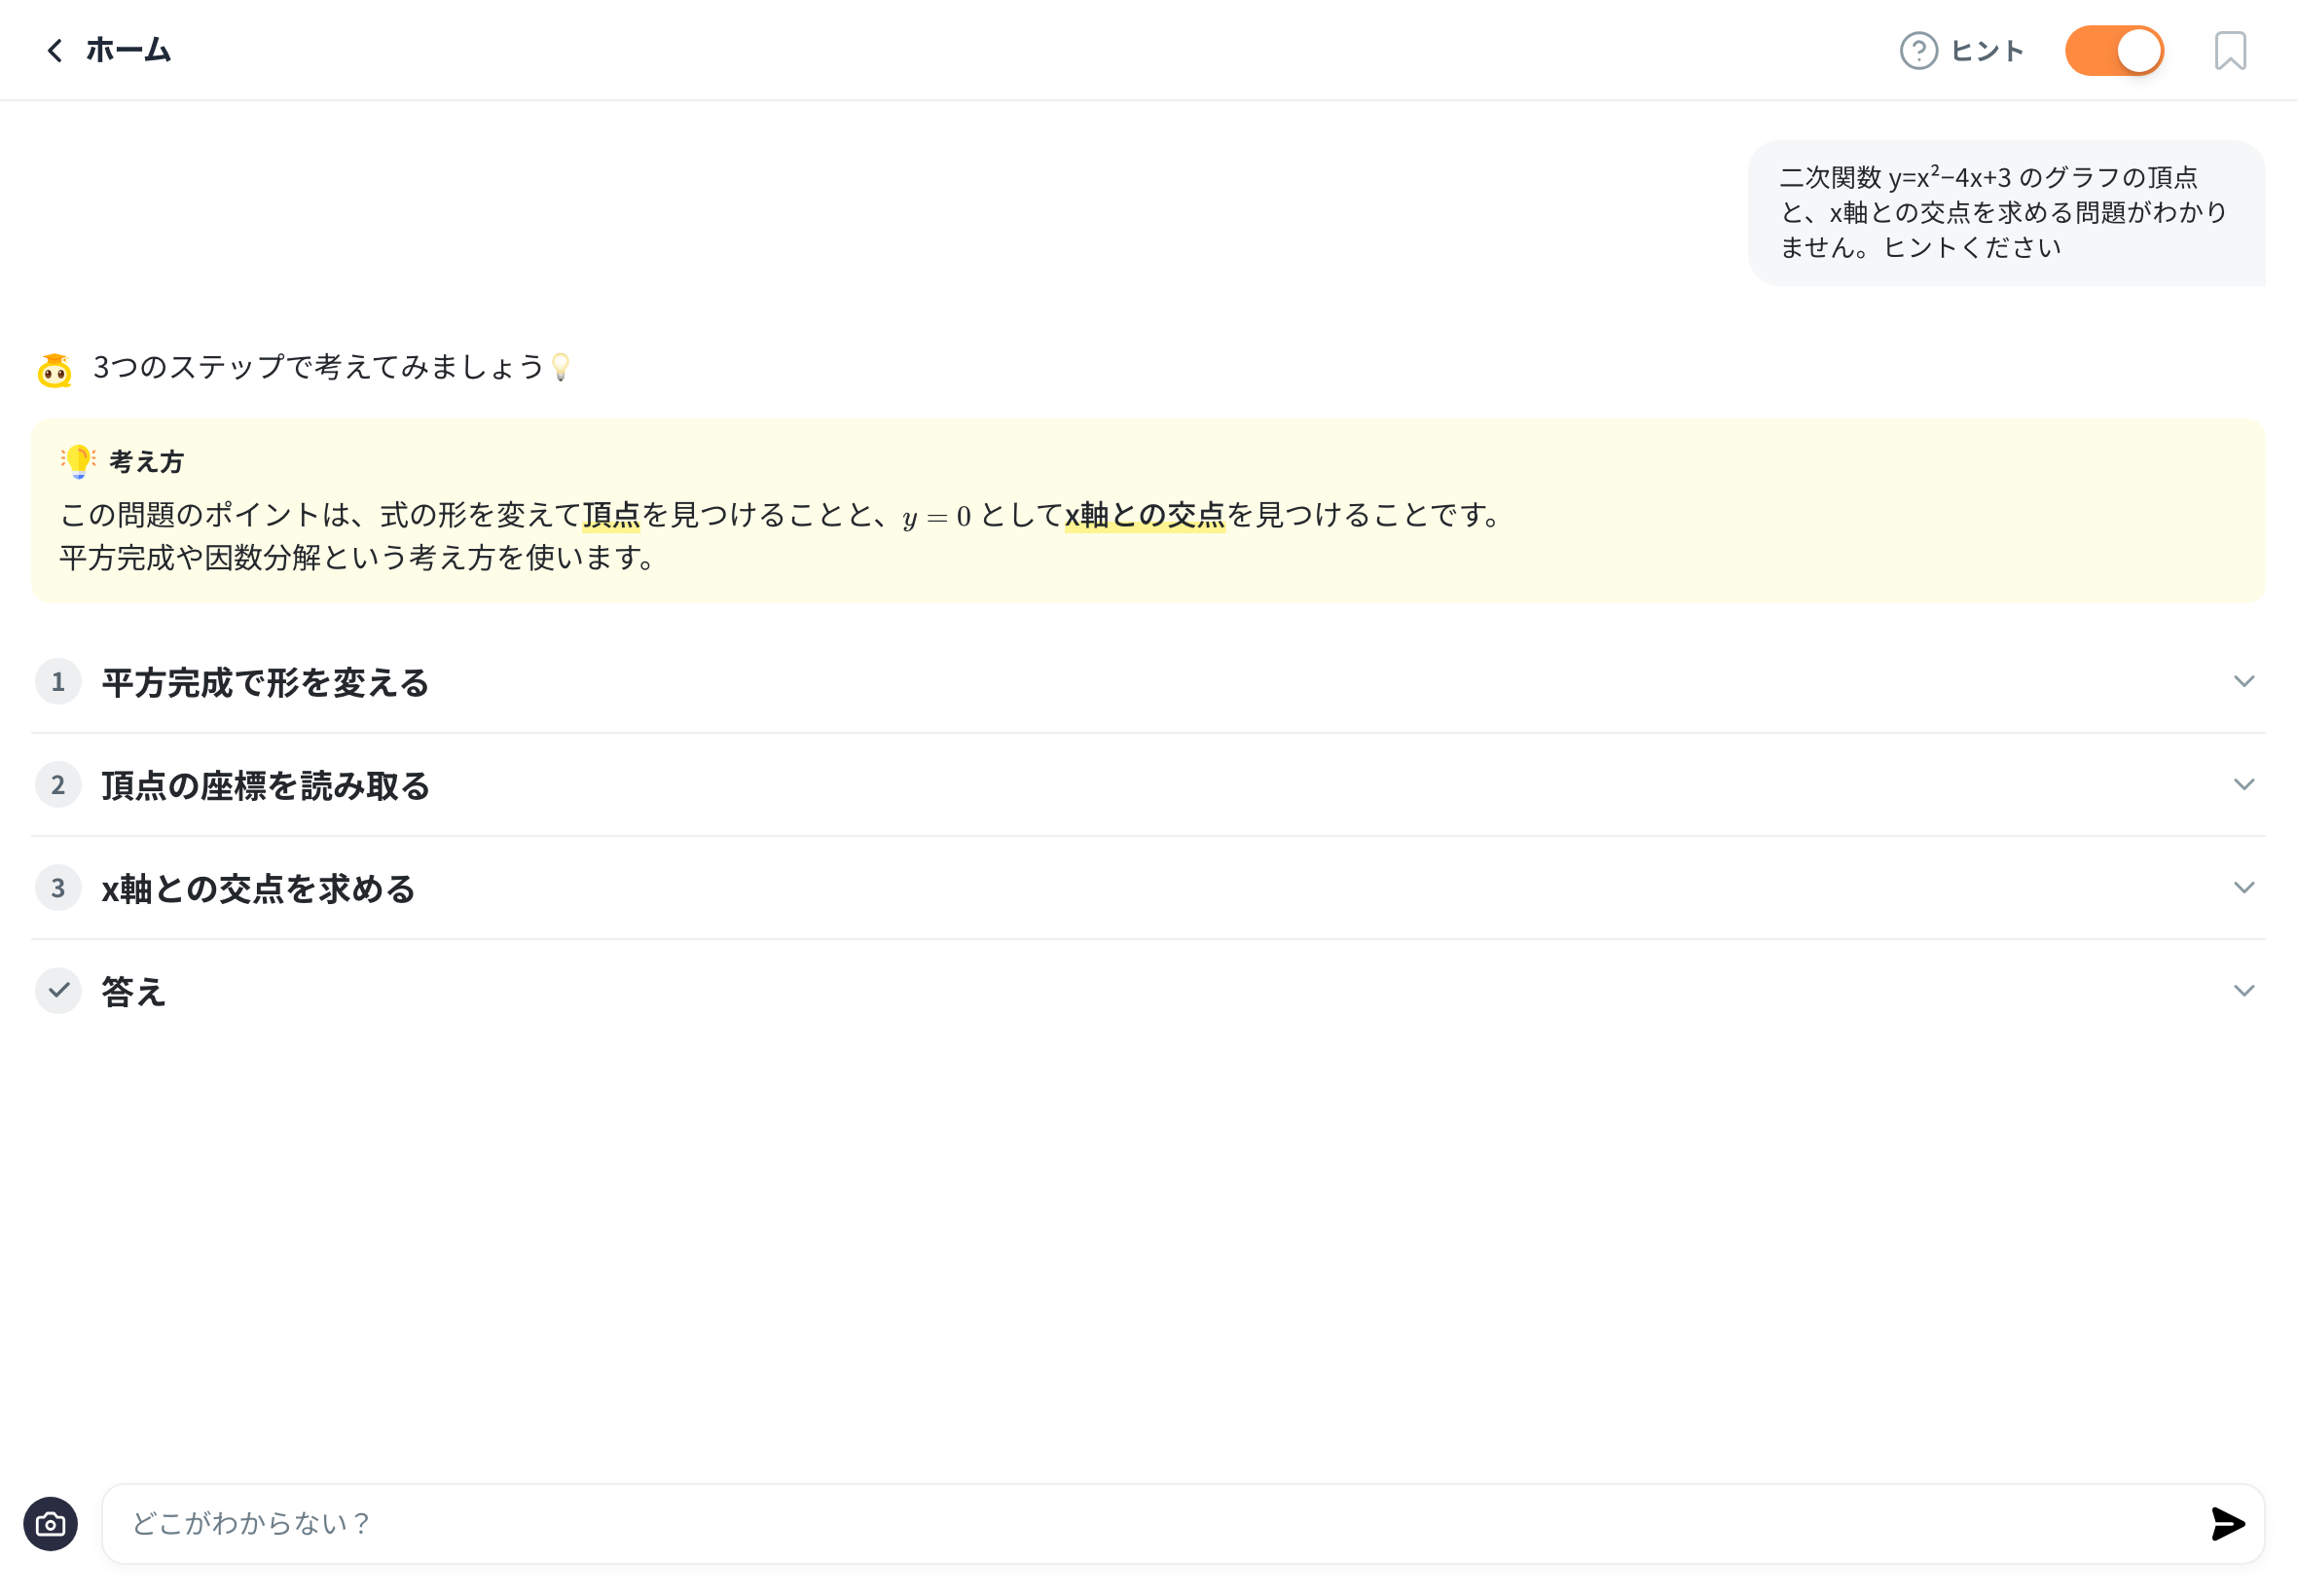Click the 答え heading text
The image size is (2297, 1596).
(x=133, y=991)
